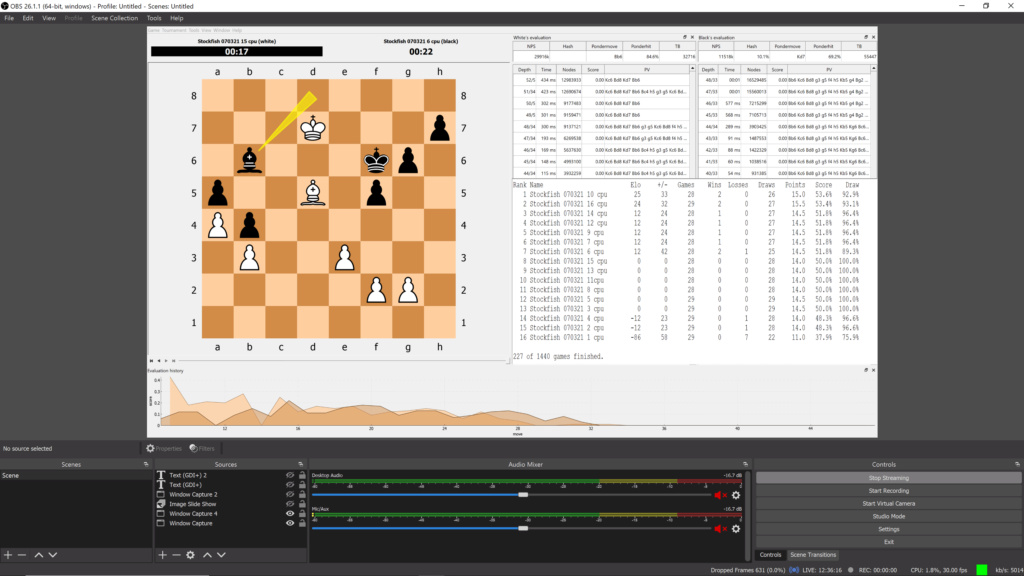Open the File menu
This screenshot has height=576, width=1024.
point(9,18)
